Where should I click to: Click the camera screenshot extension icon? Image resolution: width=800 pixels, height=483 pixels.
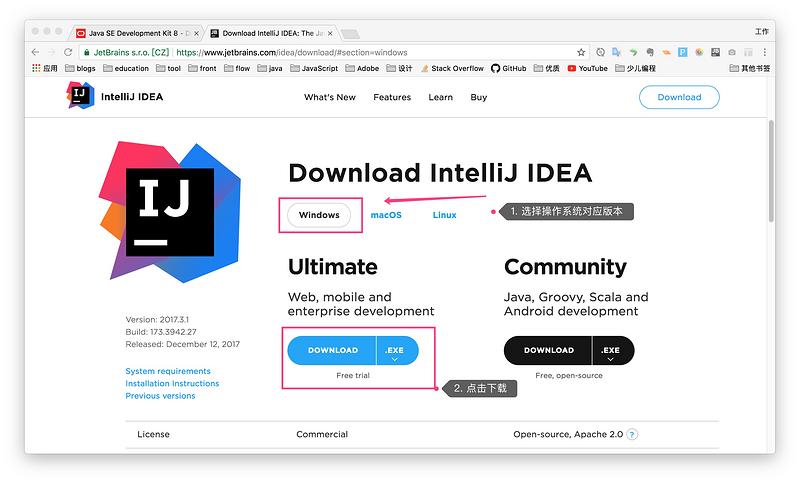pos(732,52)
